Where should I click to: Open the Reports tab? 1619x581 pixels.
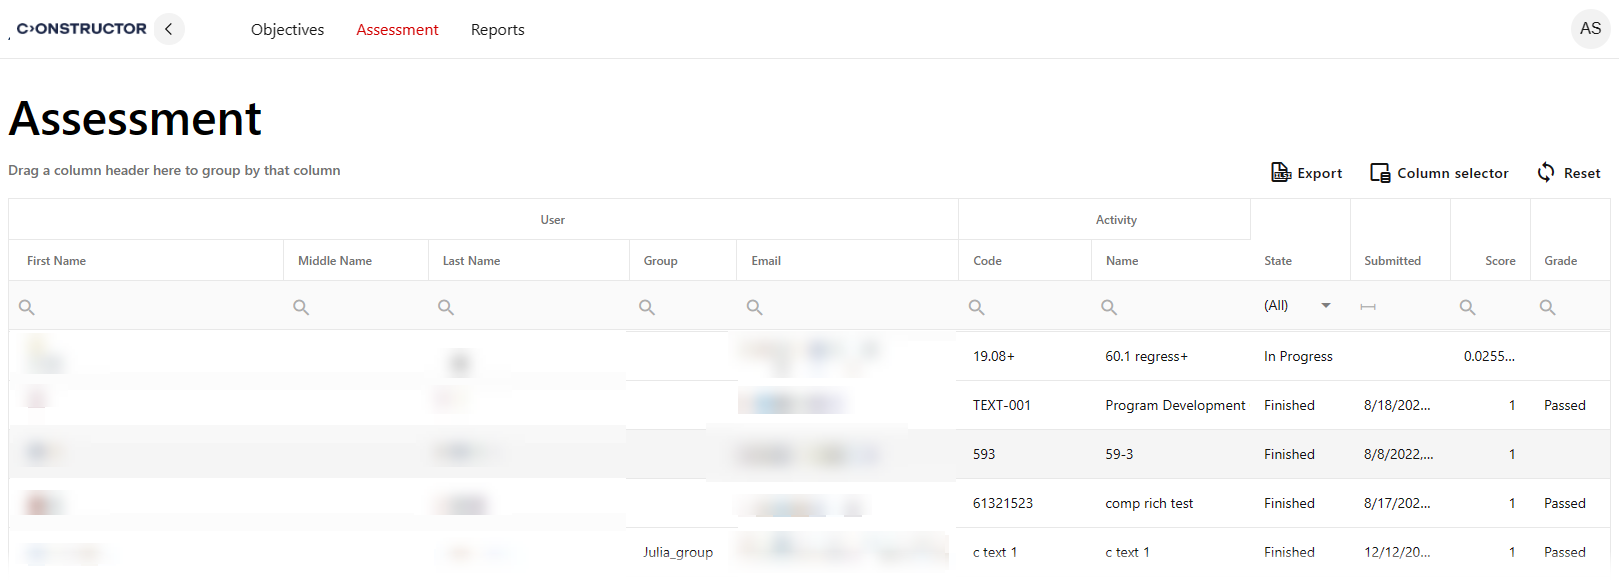pyautogui.click(x=497, y=30)
